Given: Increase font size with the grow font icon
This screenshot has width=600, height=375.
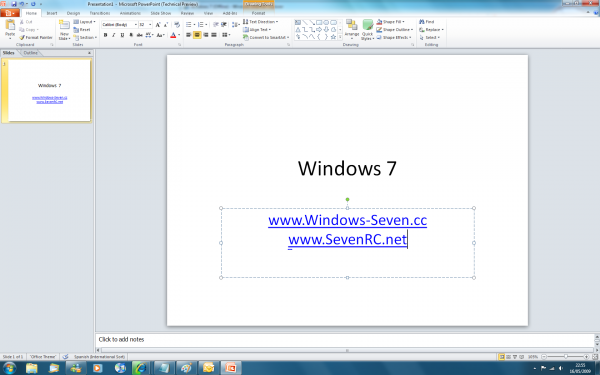Looking at the screenshot, I should (158, 24).
